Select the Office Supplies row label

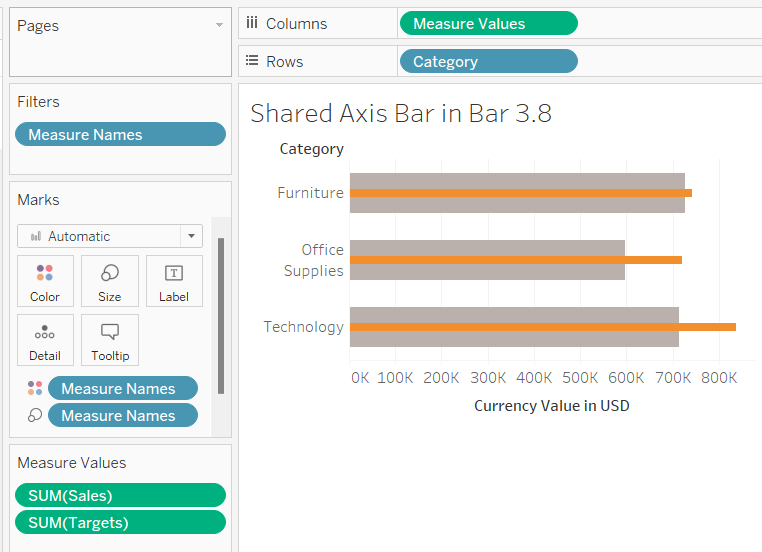[x=313, y=260]
